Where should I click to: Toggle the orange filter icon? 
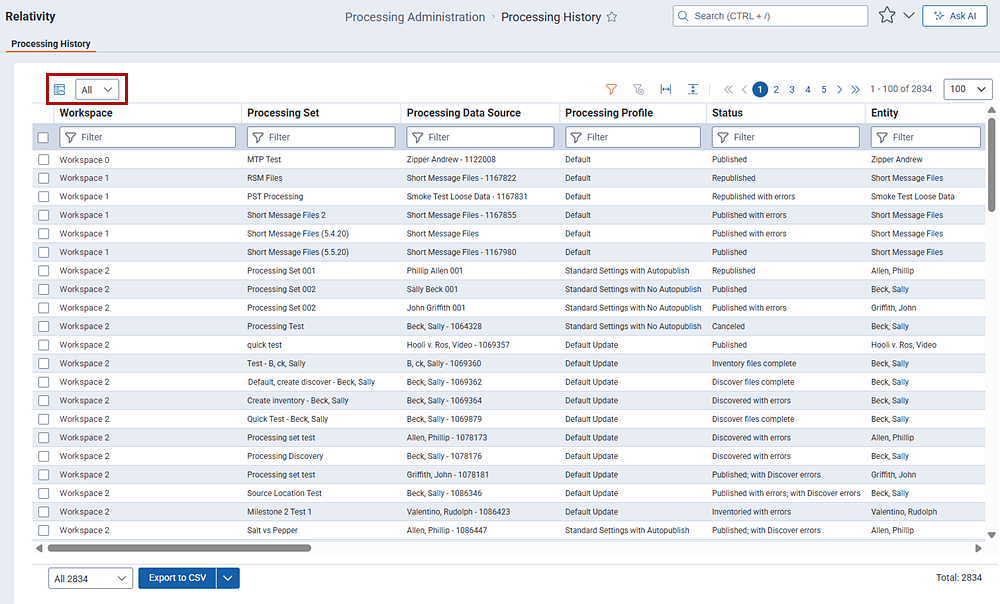[611, 89]
